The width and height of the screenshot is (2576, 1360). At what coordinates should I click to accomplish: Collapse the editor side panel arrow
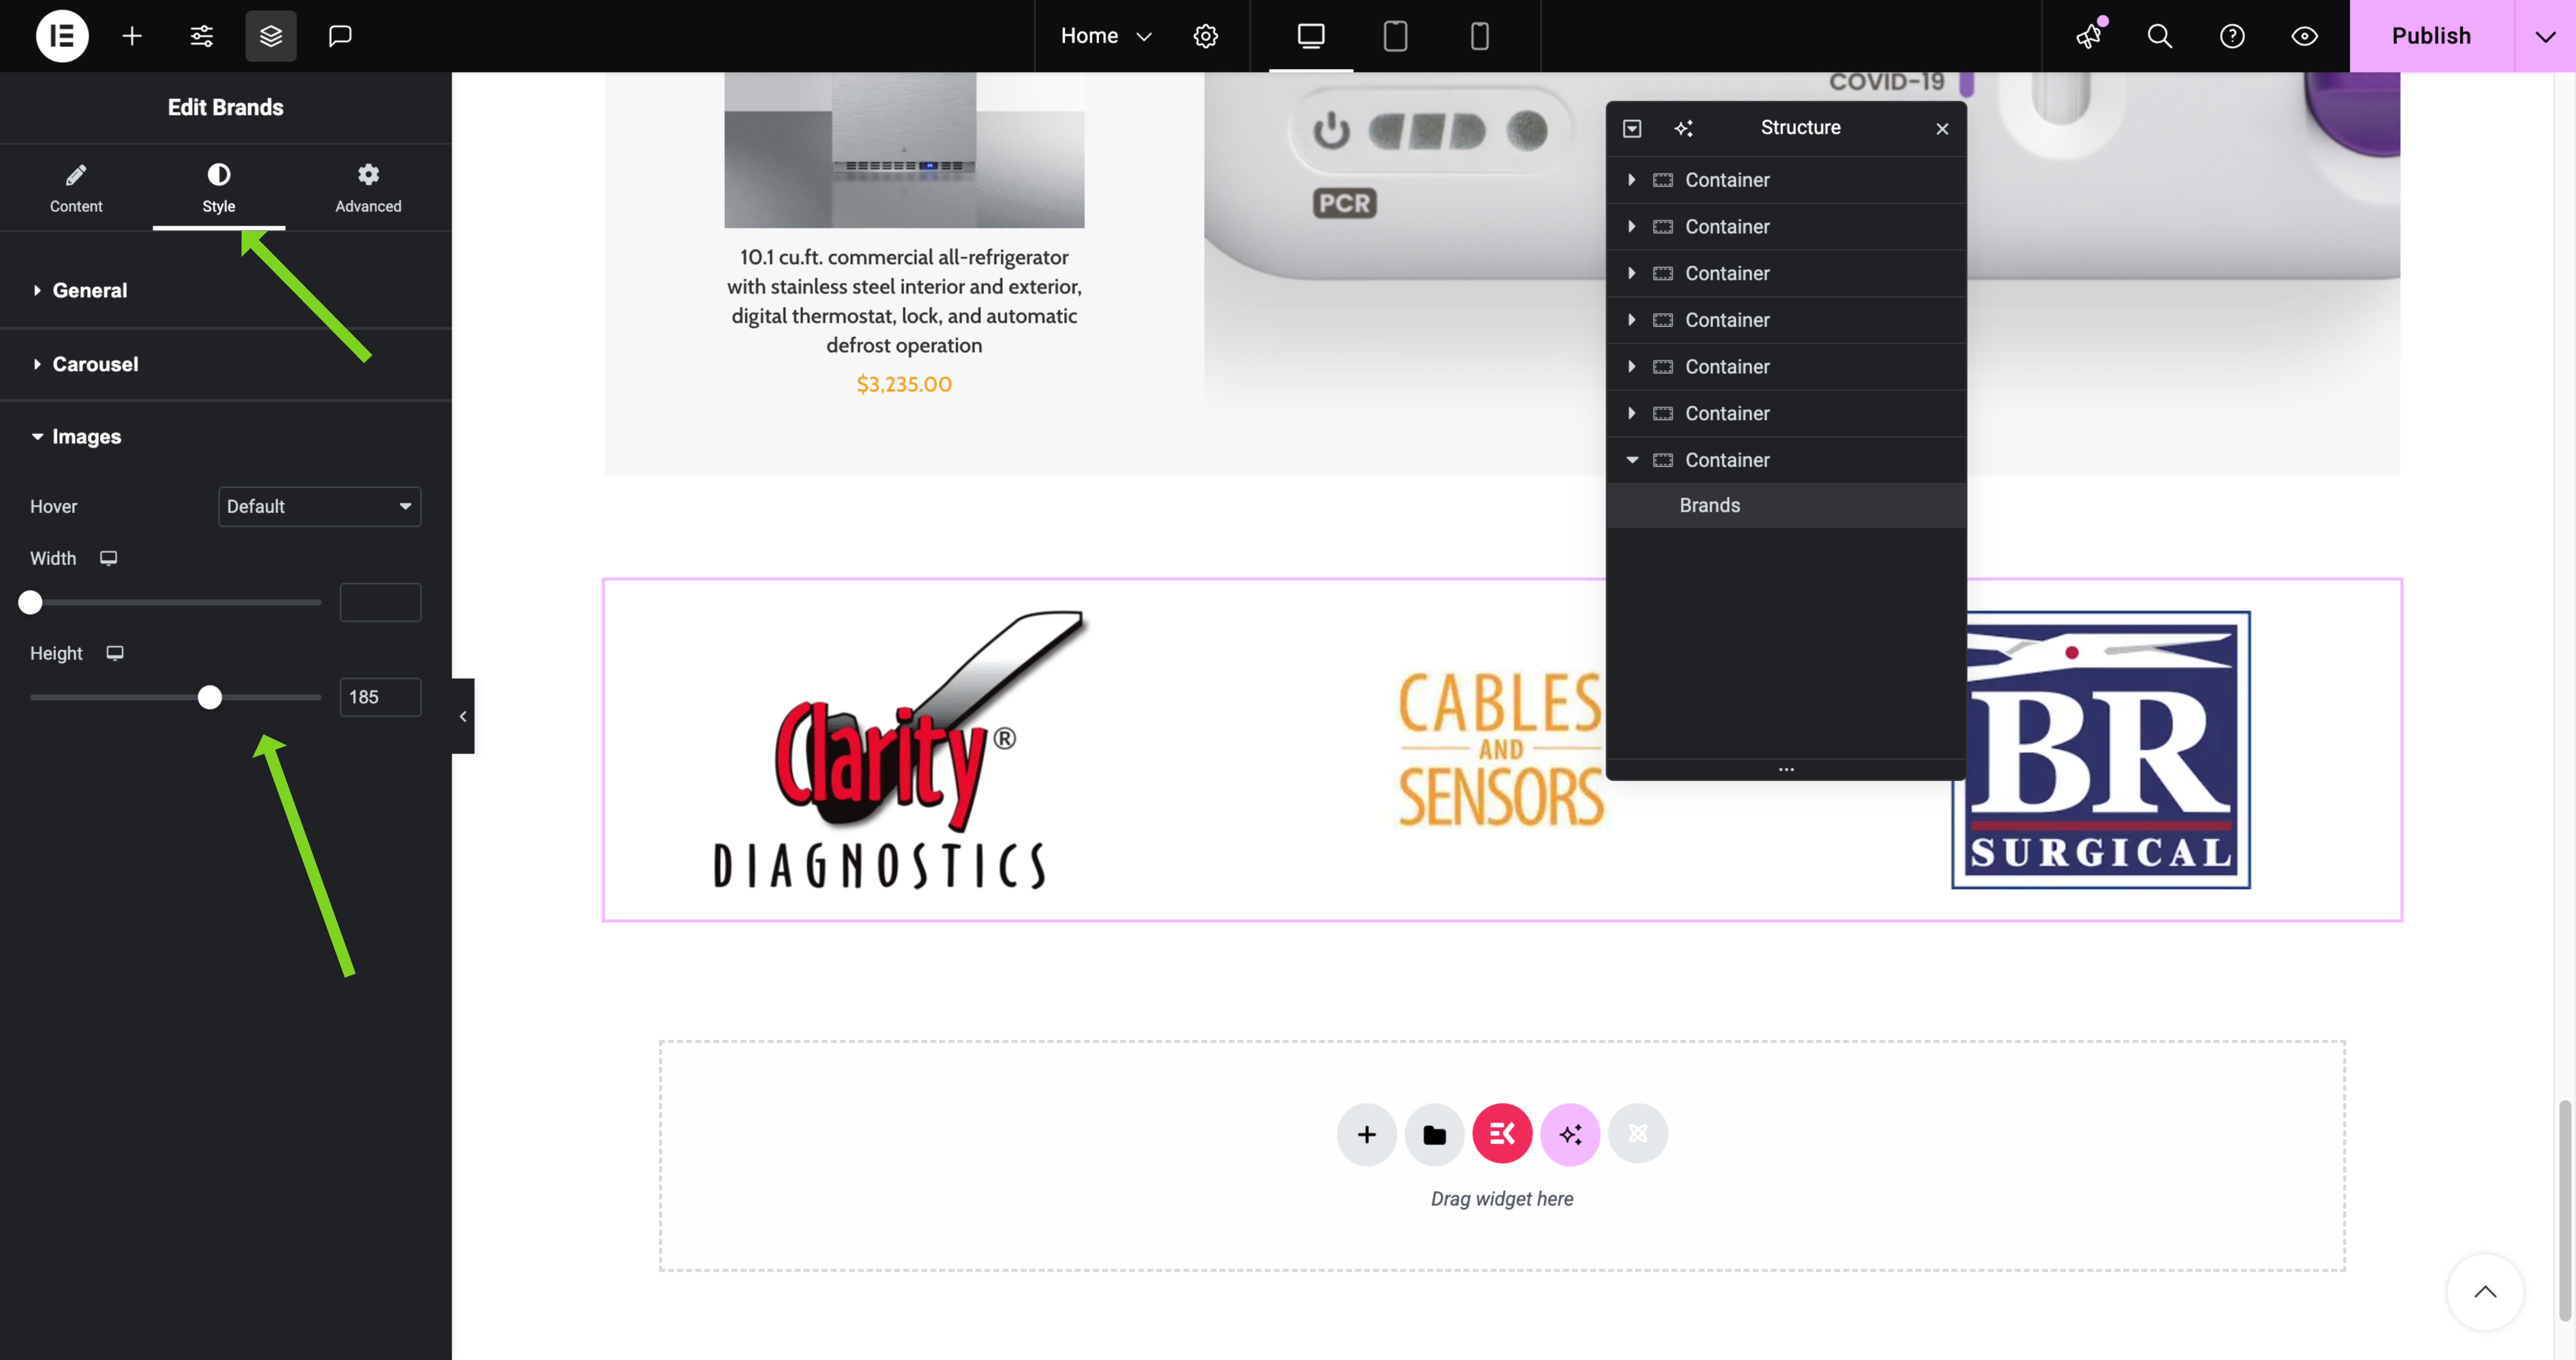[x=463, y=716]
